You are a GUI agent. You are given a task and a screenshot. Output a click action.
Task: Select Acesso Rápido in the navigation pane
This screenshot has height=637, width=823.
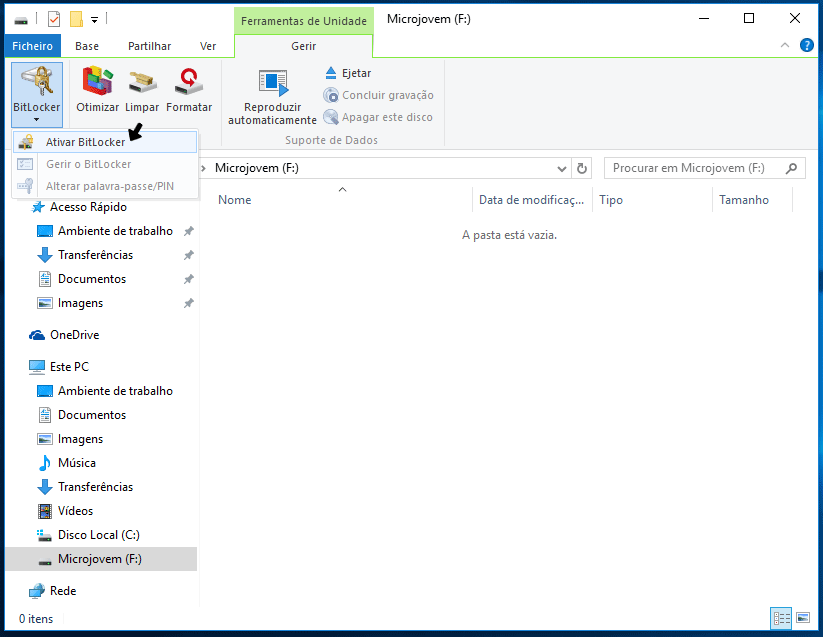pos(88,207)
